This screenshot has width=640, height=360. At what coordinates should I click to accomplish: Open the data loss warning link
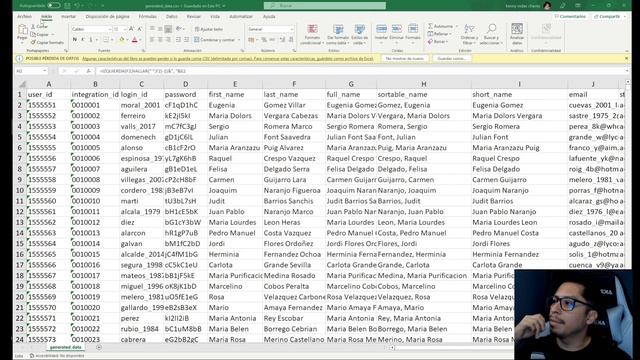(228, 59)
